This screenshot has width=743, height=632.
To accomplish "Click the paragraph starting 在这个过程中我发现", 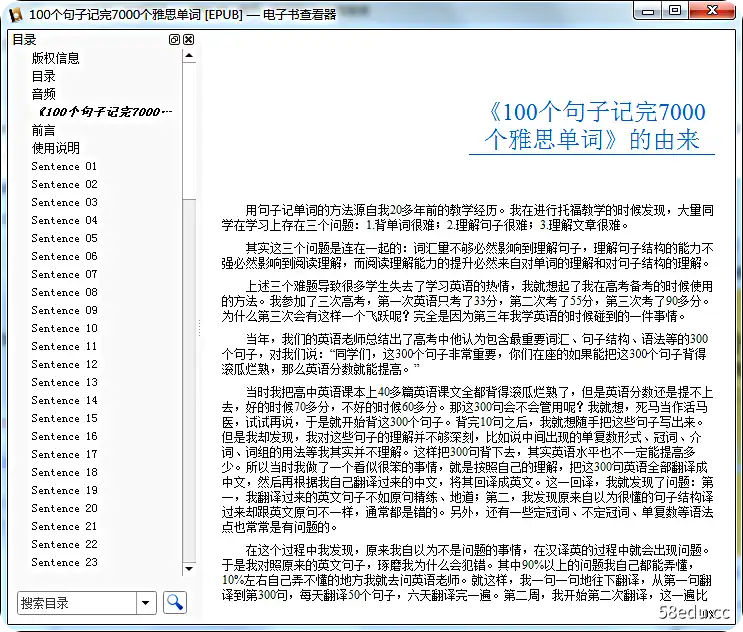I will [468, 572].
